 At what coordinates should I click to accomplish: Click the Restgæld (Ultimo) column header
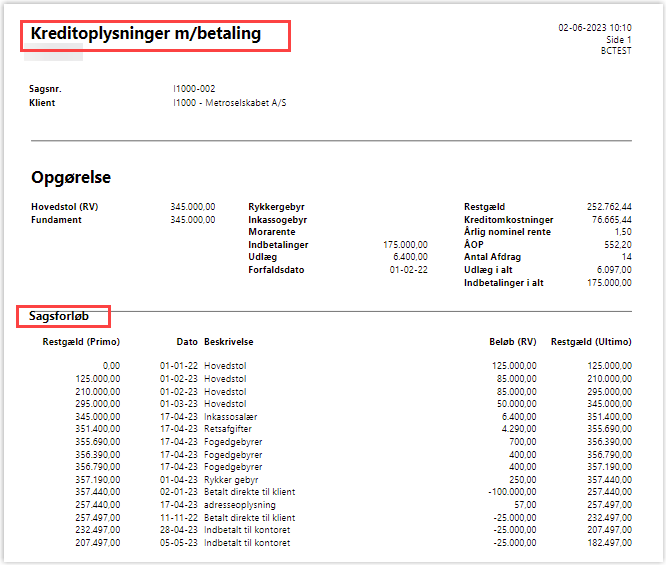(x=591, y=342)
